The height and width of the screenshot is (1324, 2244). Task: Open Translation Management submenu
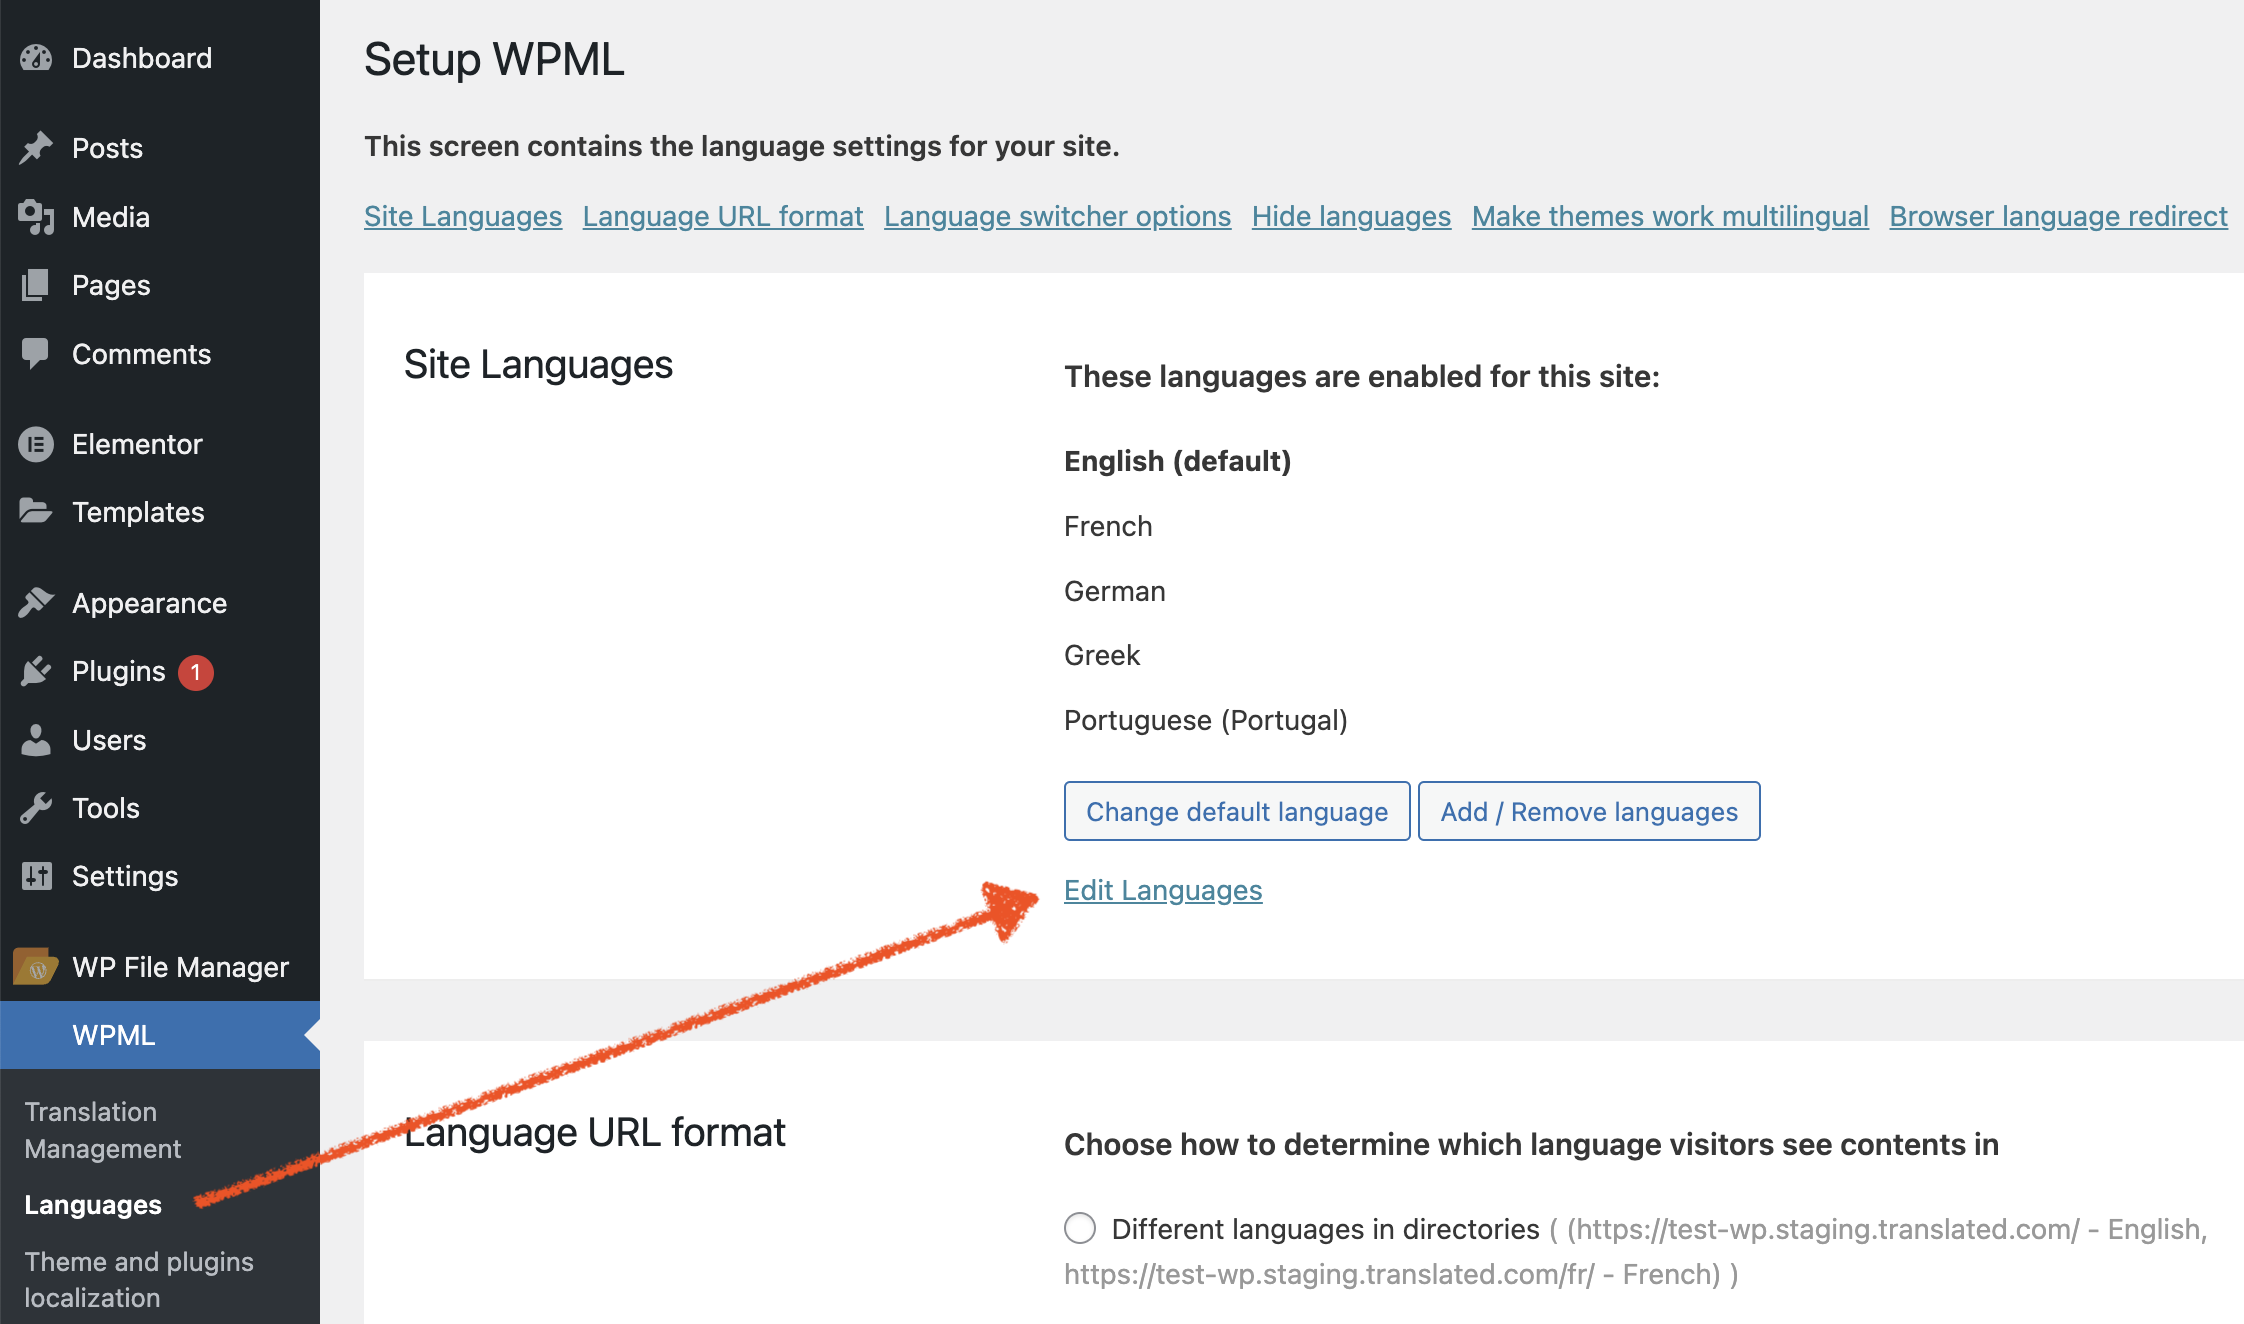pos(102,1130)
